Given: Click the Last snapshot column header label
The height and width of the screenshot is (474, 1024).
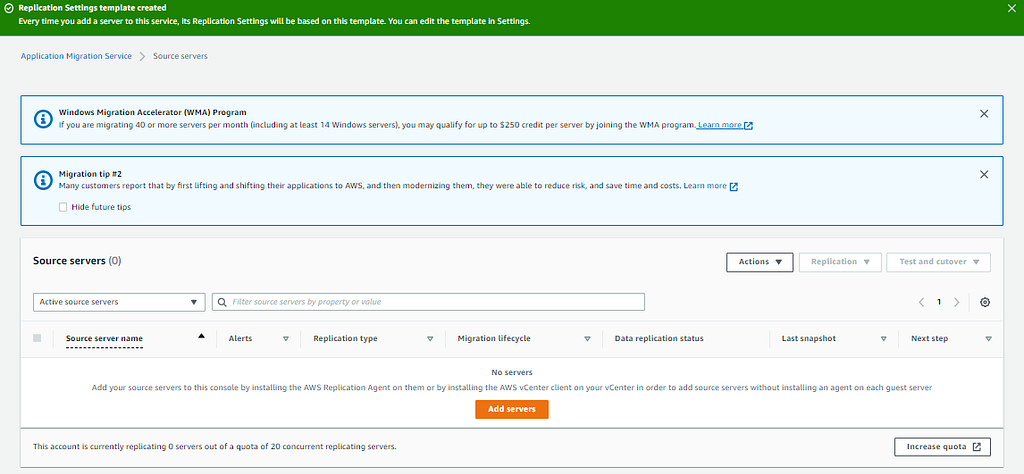Looking at the screenshot, I should [809, 338].
